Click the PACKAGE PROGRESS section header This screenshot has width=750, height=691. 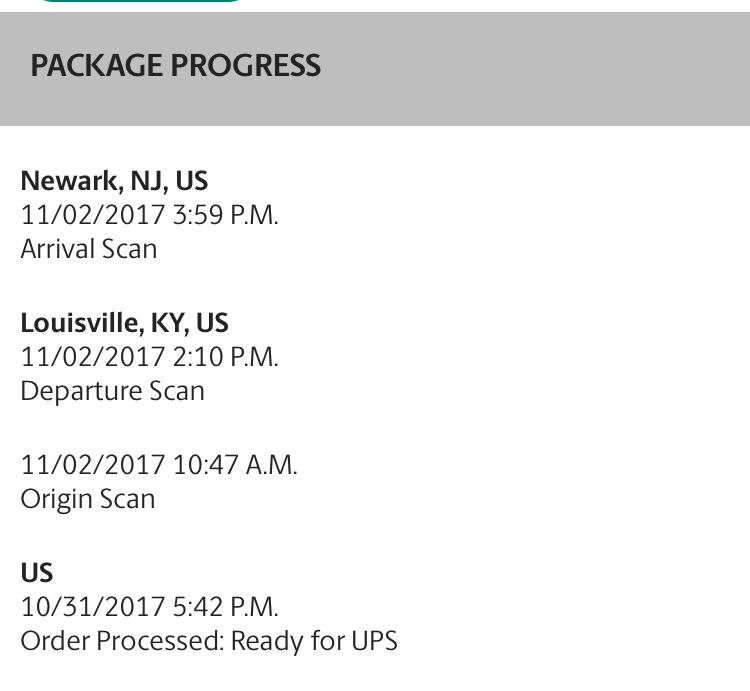175,66
